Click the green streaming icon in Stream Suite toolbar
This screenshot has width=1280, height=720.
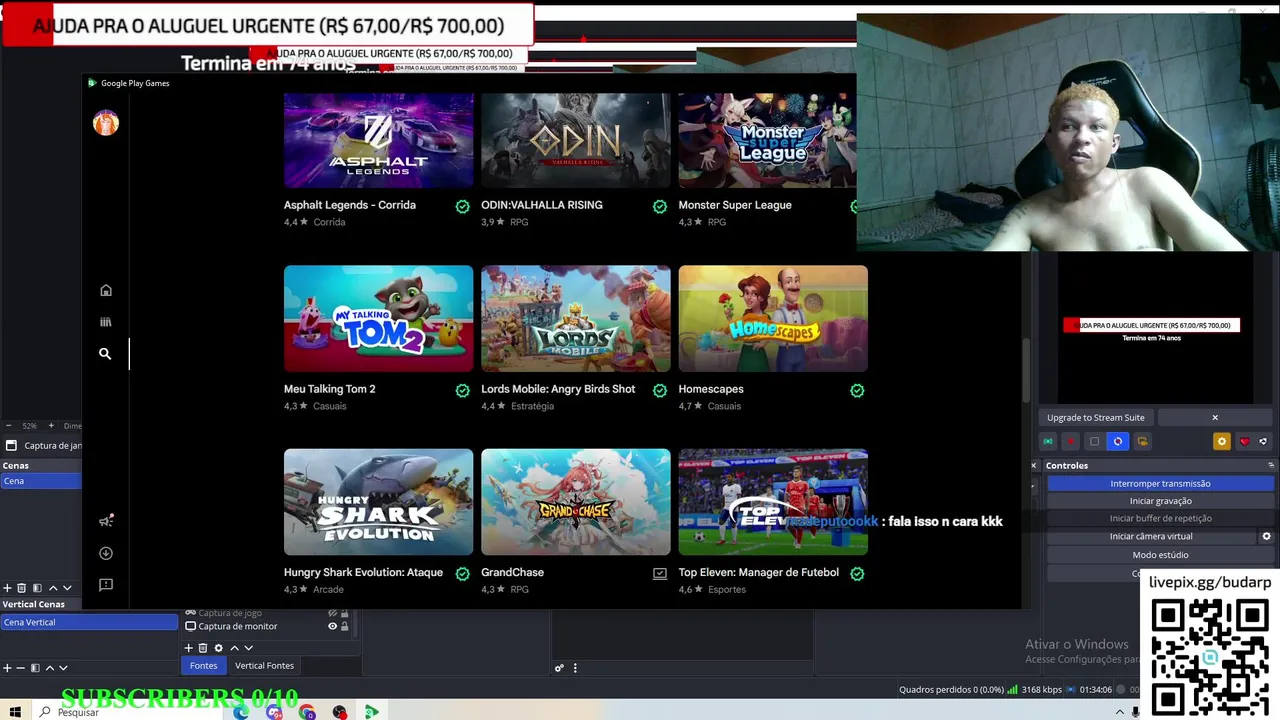click(x=1048, y=441)
